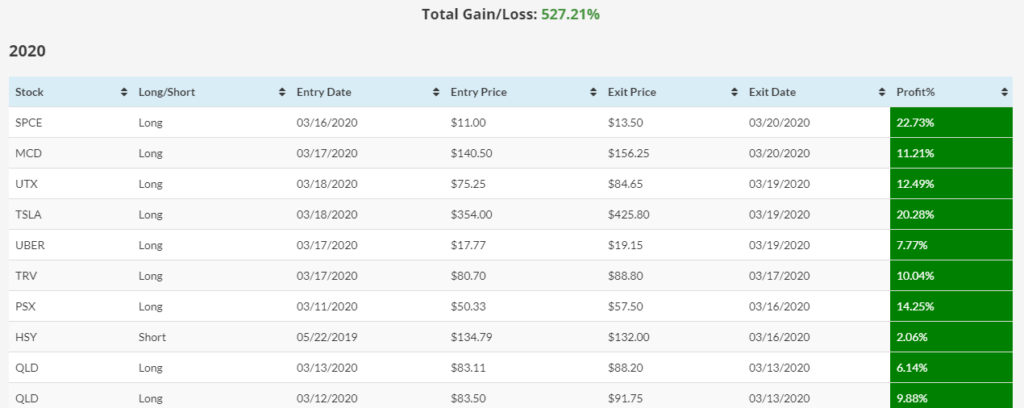1024x408 pixels.
Task: Click the Entry Price header label
Action: click(479, 93)
